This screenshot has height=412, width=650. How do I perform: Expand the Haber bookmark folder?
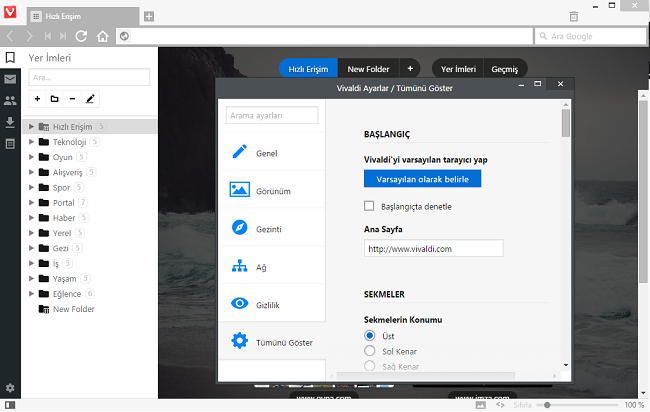(x=32, y=218)
